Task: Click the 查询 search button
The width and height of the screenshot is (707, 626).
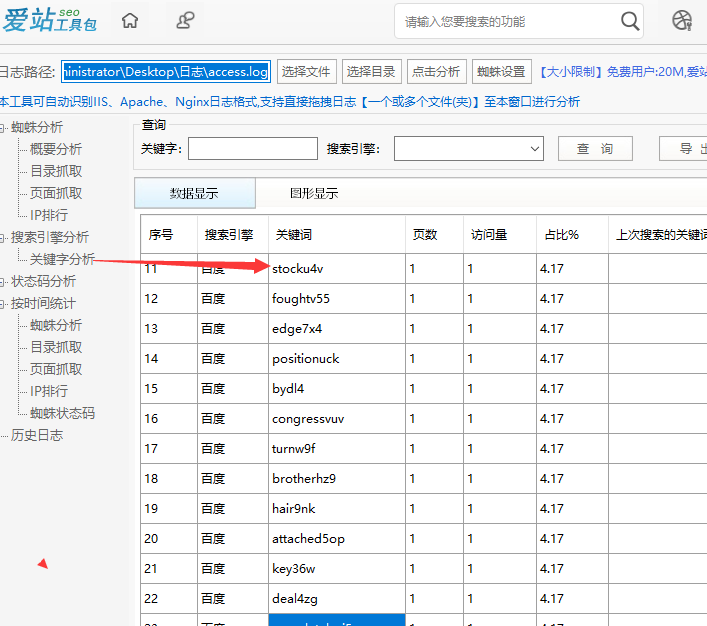Action: point(595,149)
